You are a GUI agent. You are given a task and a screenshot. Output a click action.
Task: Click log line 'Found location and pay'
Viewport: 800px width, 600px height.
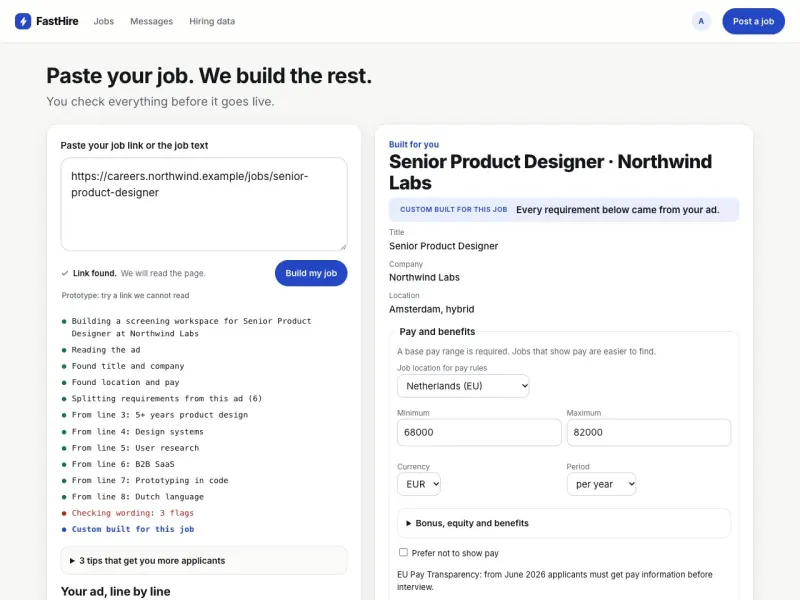[125, 383]
